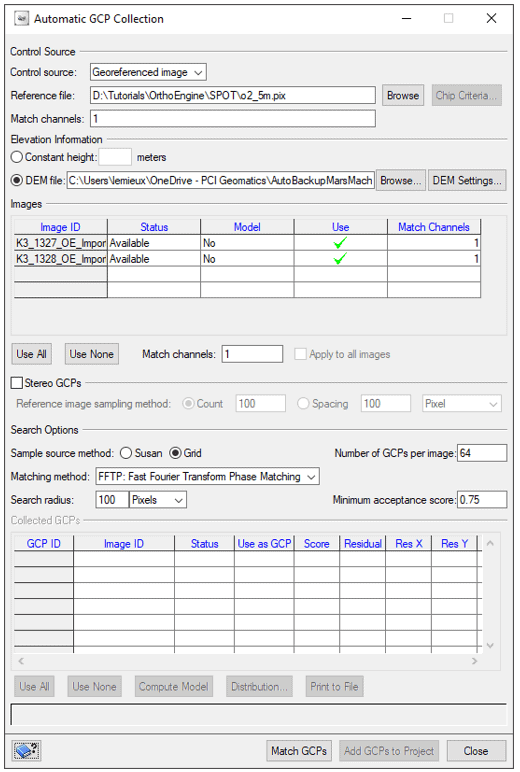Open DEM Settings...
Screen dimensions: 520x772
click(467, 181)
